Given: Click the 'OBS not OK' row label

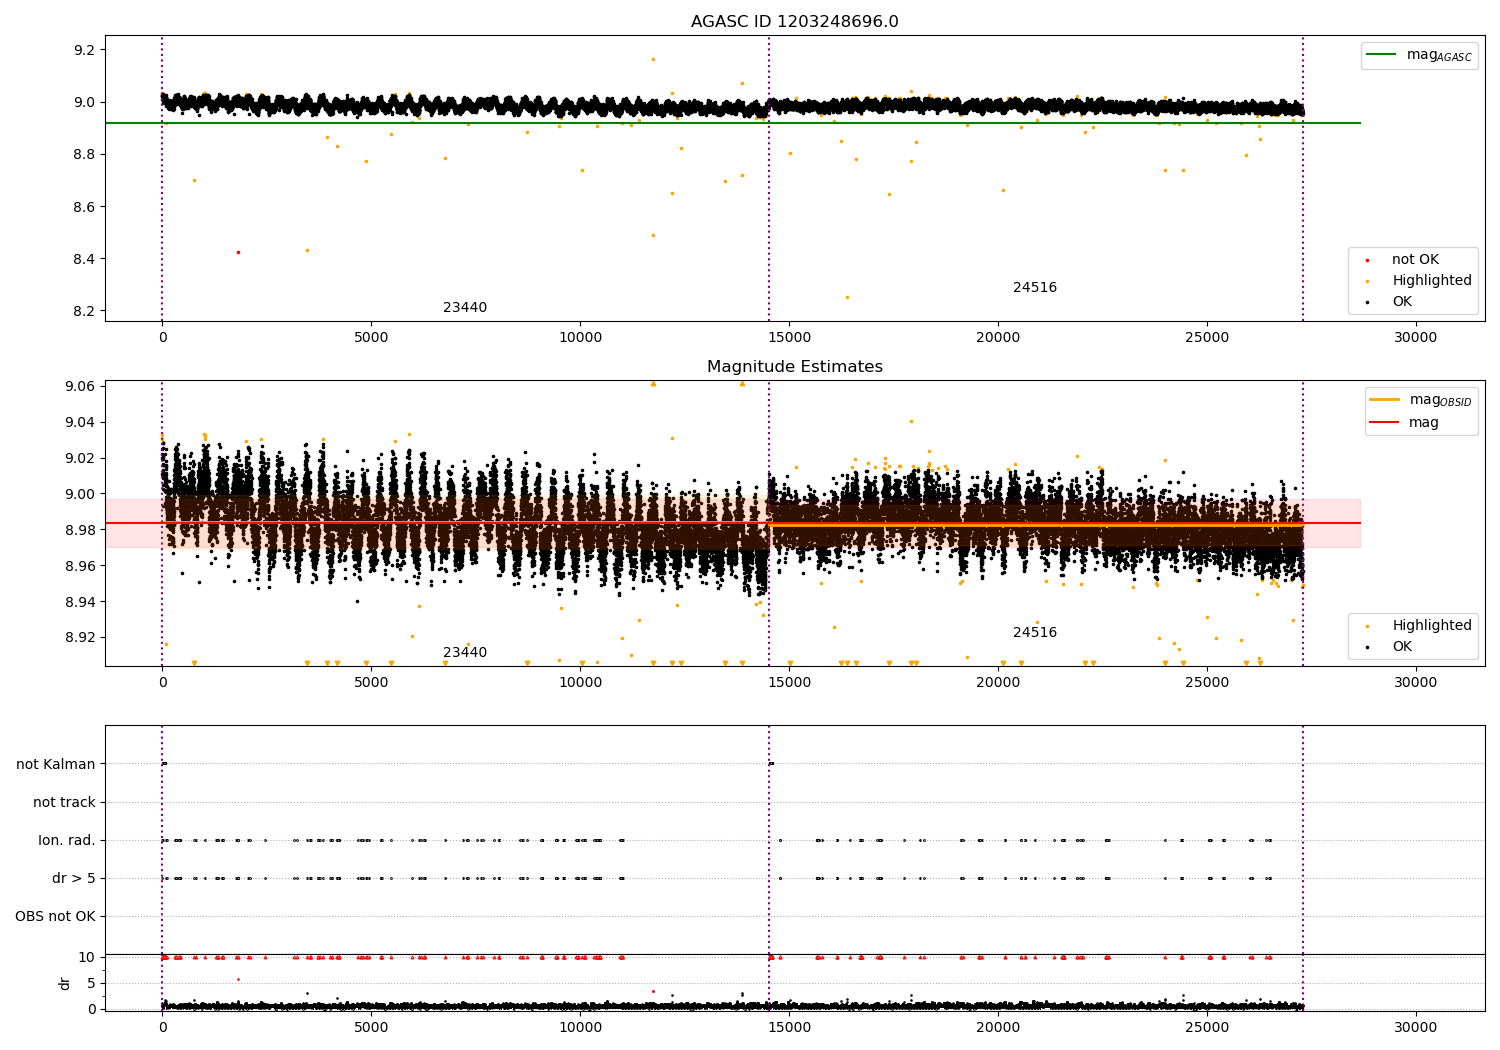Looking at the screenshot, I should [x=55, y=916].
